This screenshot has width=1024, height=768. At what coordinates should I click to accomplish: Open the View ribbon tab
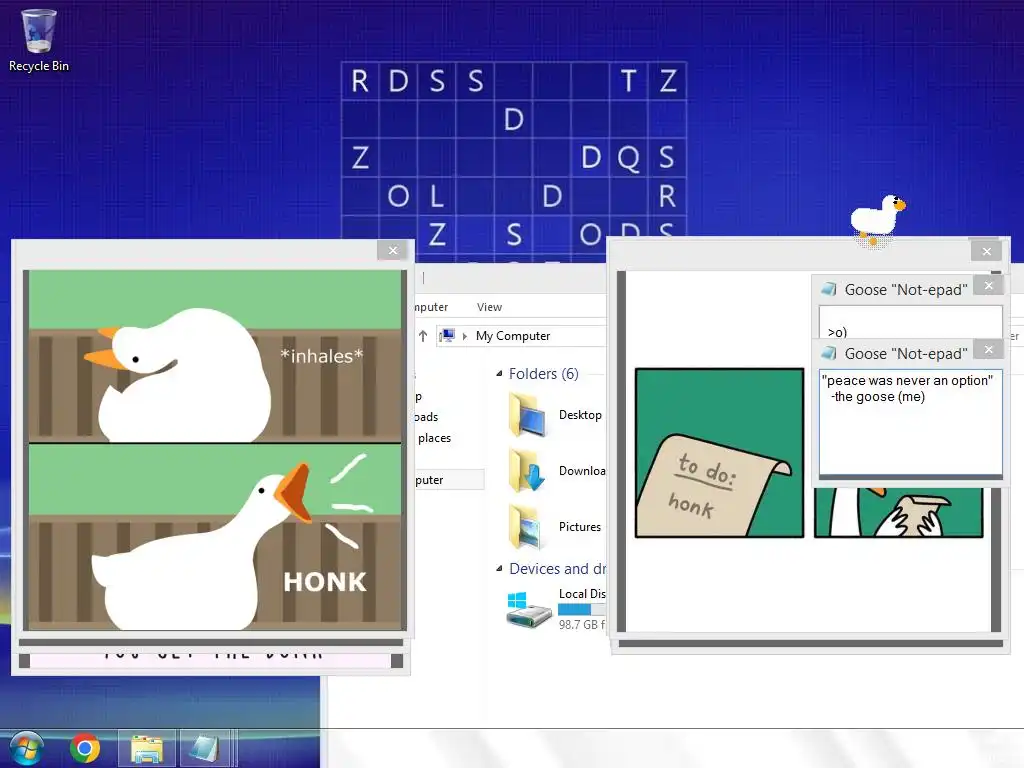tap(489, 307)
